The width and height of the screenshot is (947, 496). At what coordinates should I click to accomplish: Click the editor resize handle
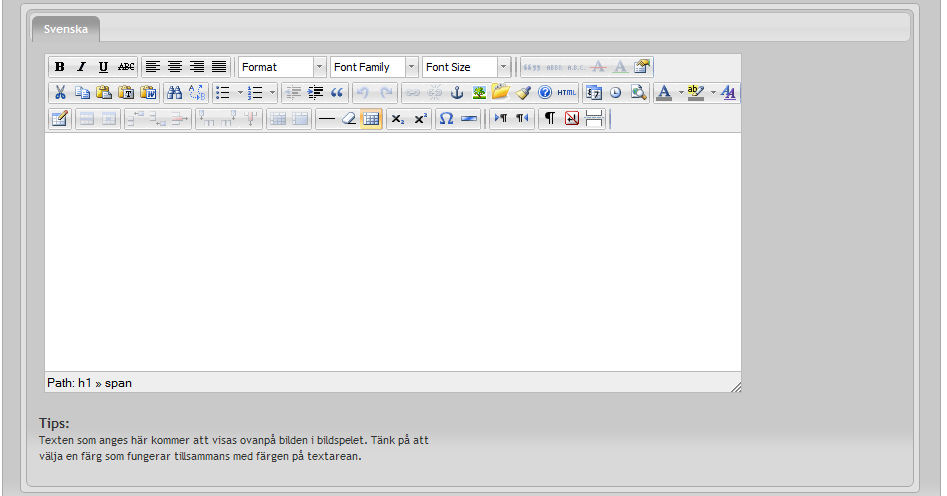pos(736,387)
